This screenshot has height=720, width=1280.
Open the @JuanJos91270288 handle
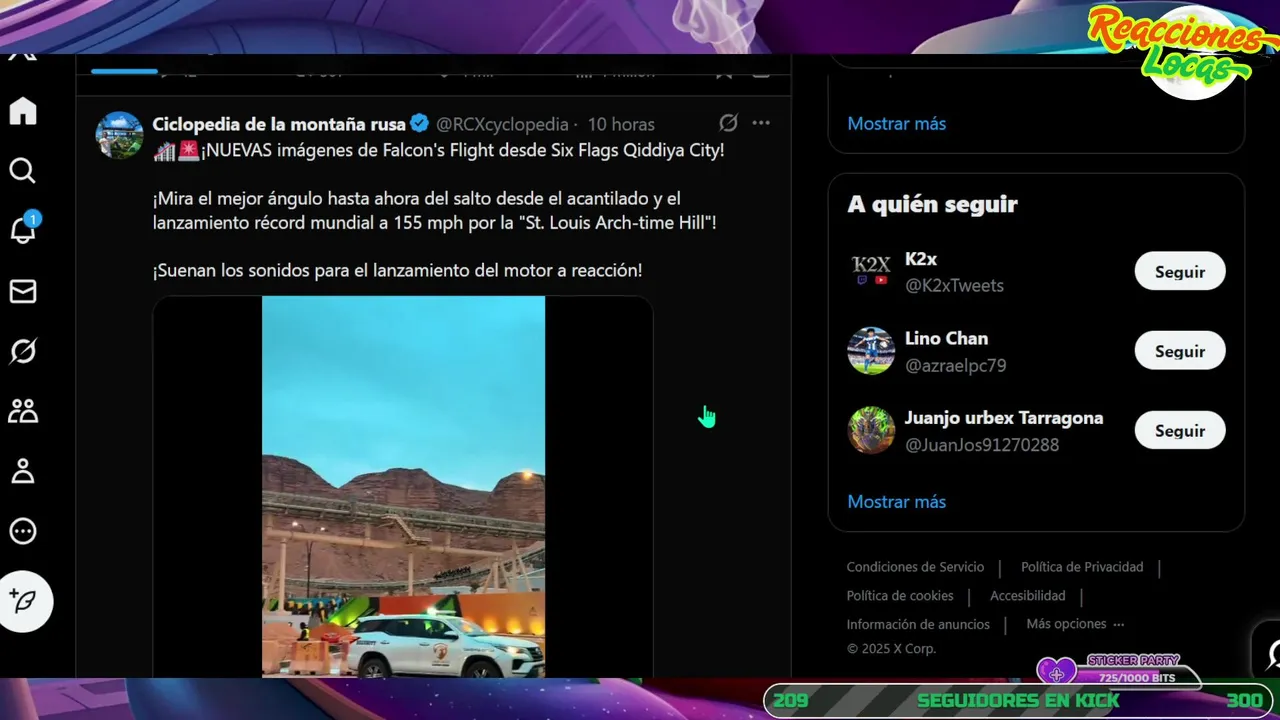point(982,445)
